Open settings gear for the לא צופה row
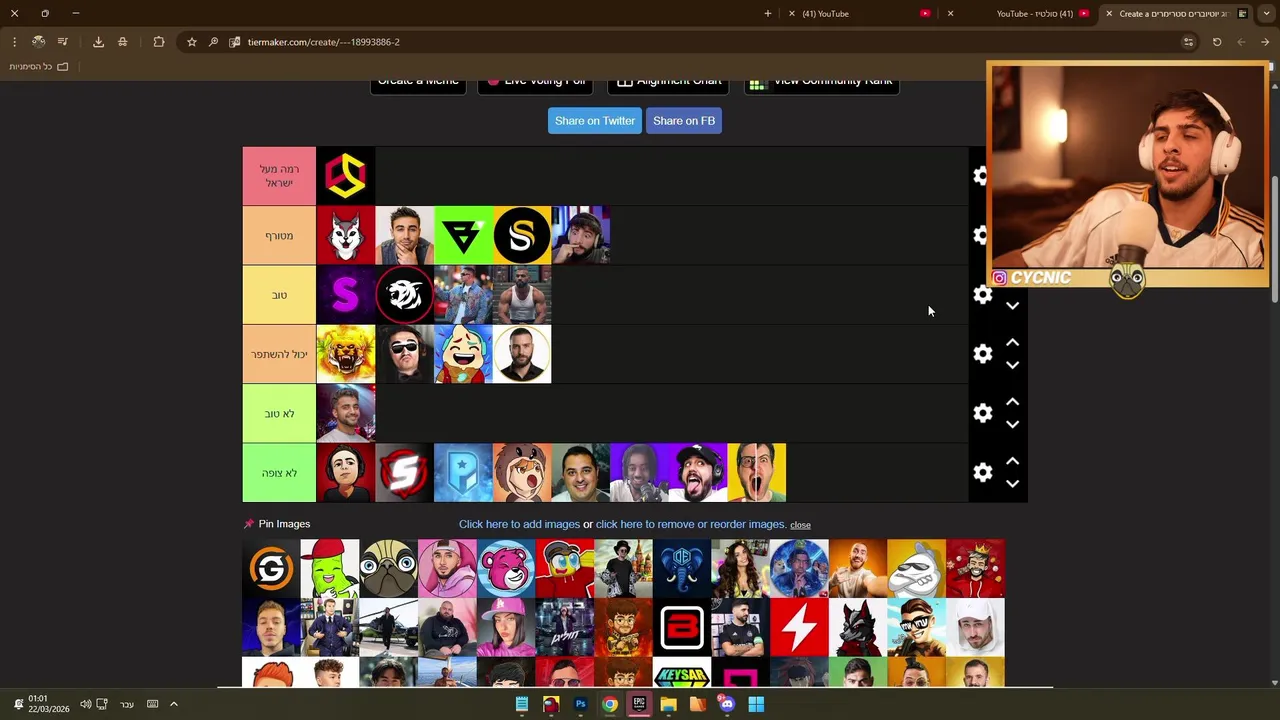 coord(982,472)
